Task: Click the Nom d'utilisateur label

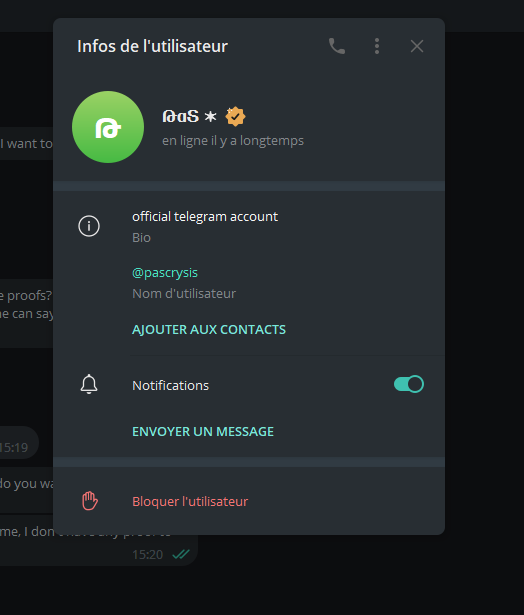Action: 184,293
